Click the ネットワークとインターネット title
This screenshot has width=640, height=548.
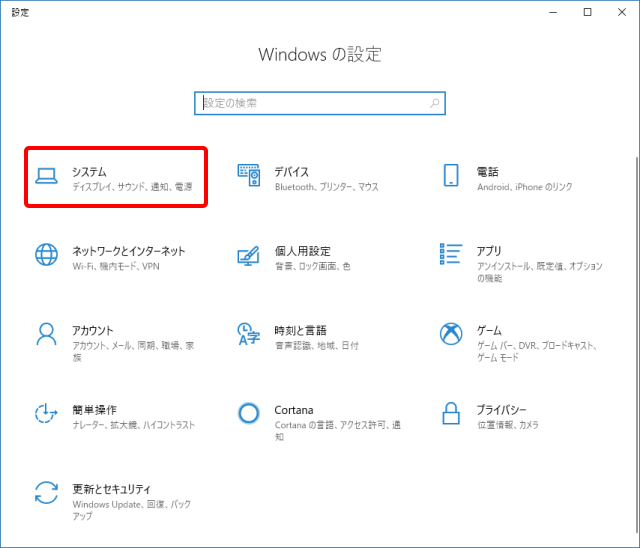coord(129,251)
